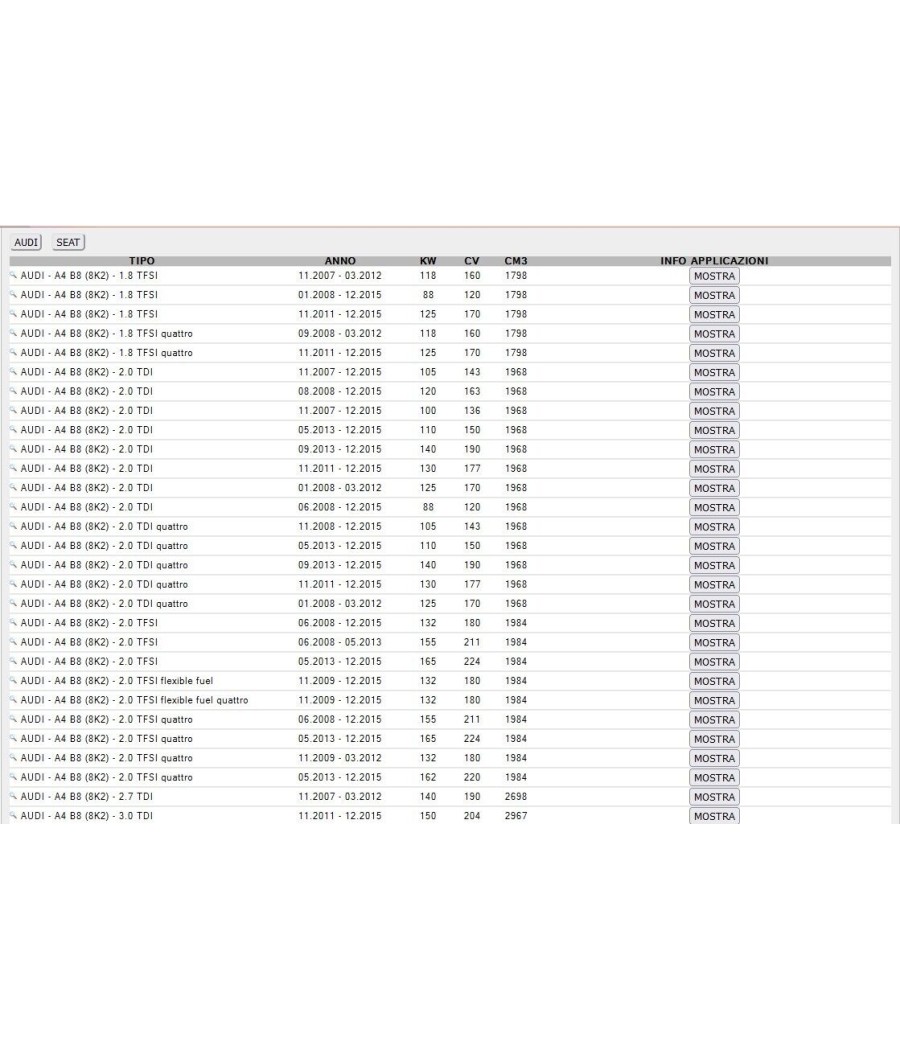Click magnifier for 2.0 TDI 105 kW non-quattro row
900x1050 pixels.
point(13,372)
